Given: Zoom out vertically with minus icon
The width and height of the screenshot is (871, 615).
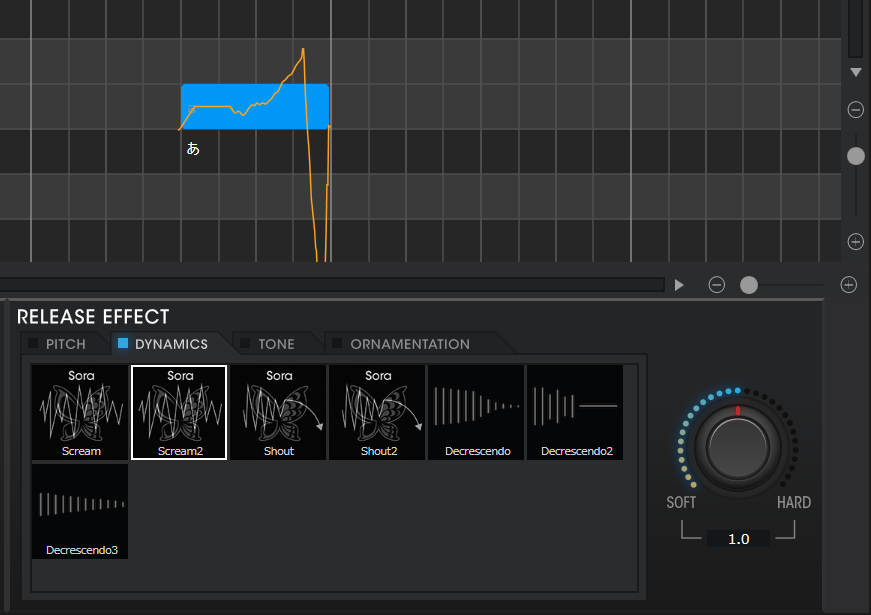Looking at the screenshot, I should coord(855,109).
